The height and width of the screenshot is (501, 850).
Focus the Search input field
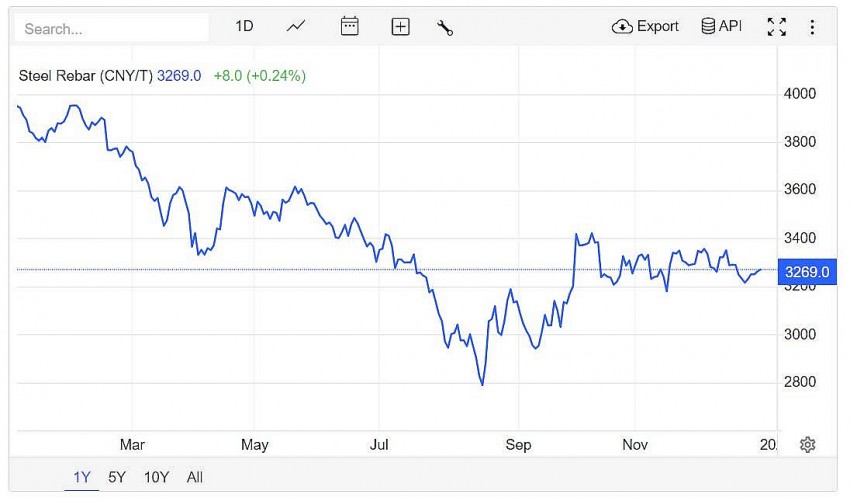pyautogui.click(x=110, y=29)
